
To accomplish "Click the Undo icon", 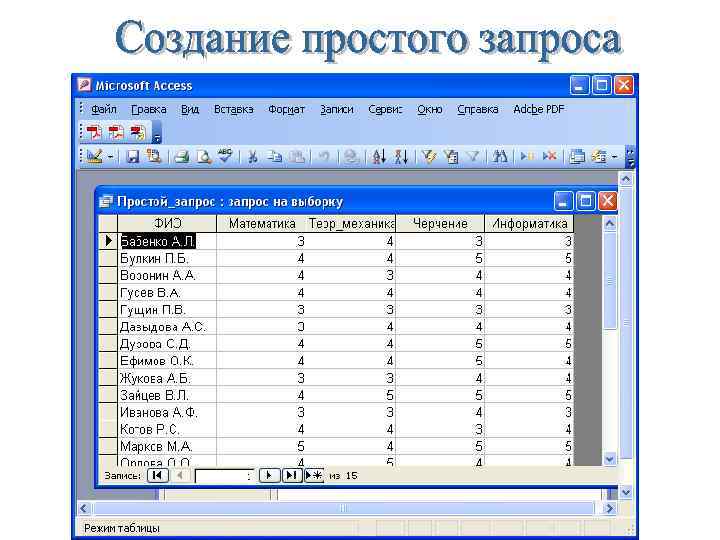I will [x=324, y=157].
